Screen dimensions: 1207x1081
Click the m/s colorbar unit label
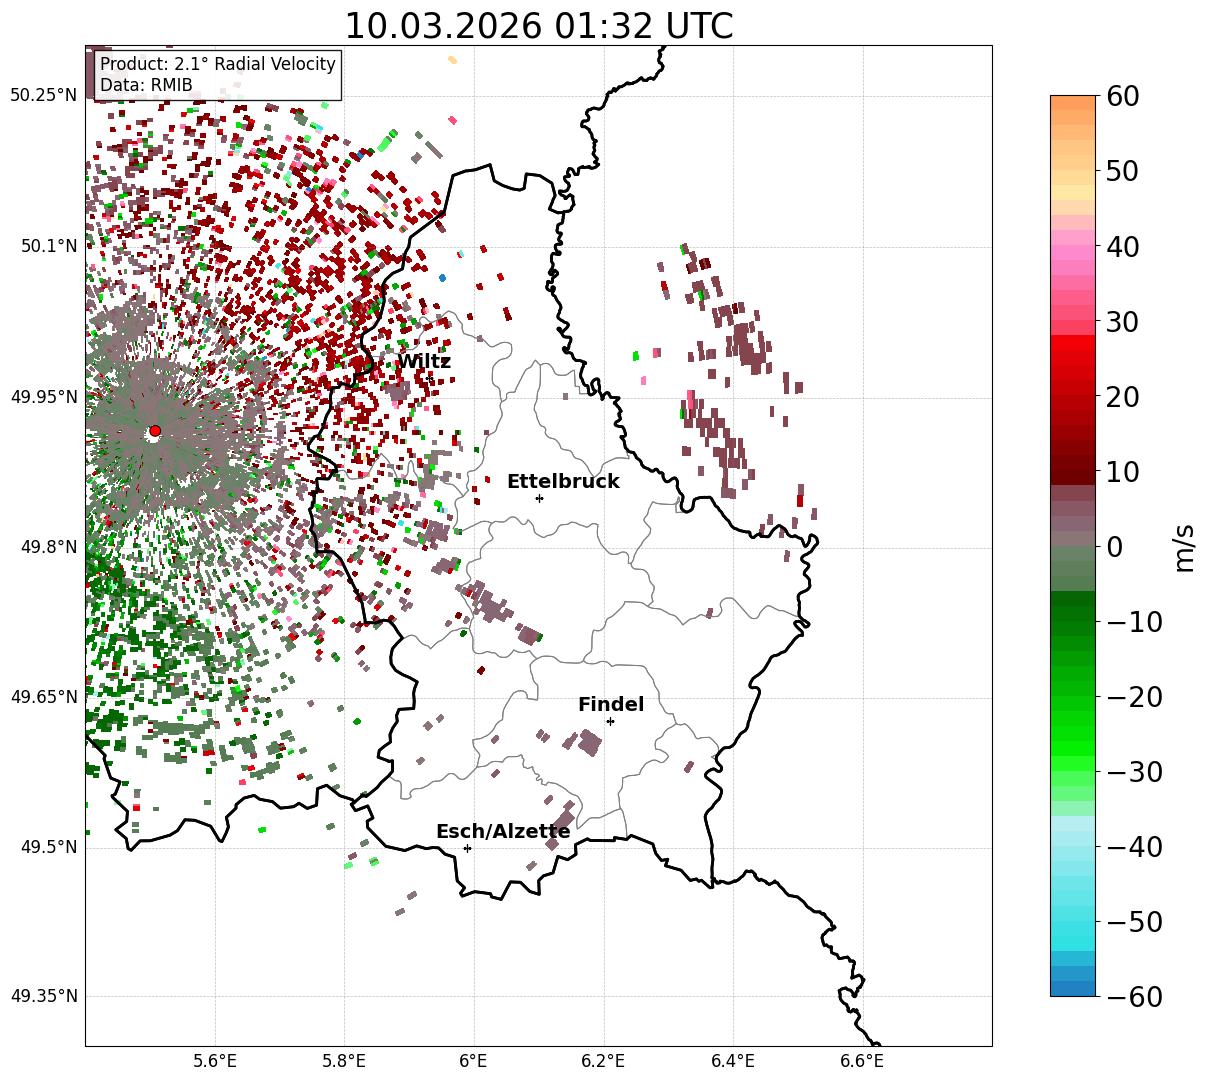[1185, 546]
